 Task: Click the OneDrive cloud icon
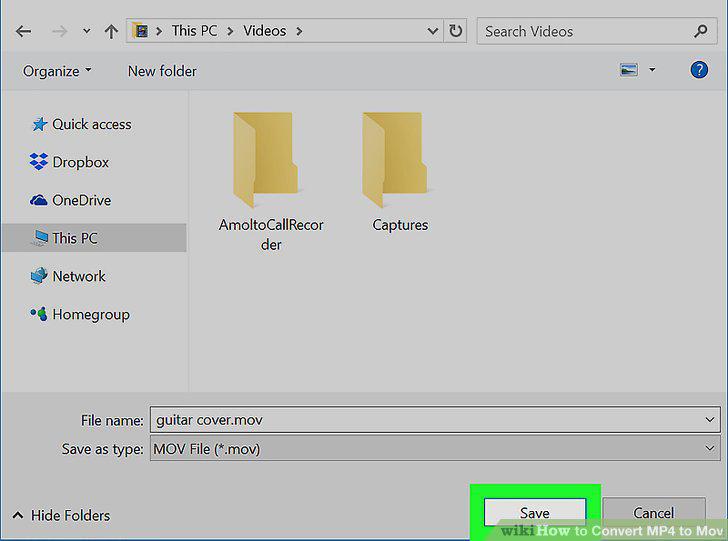pos(39,200)
